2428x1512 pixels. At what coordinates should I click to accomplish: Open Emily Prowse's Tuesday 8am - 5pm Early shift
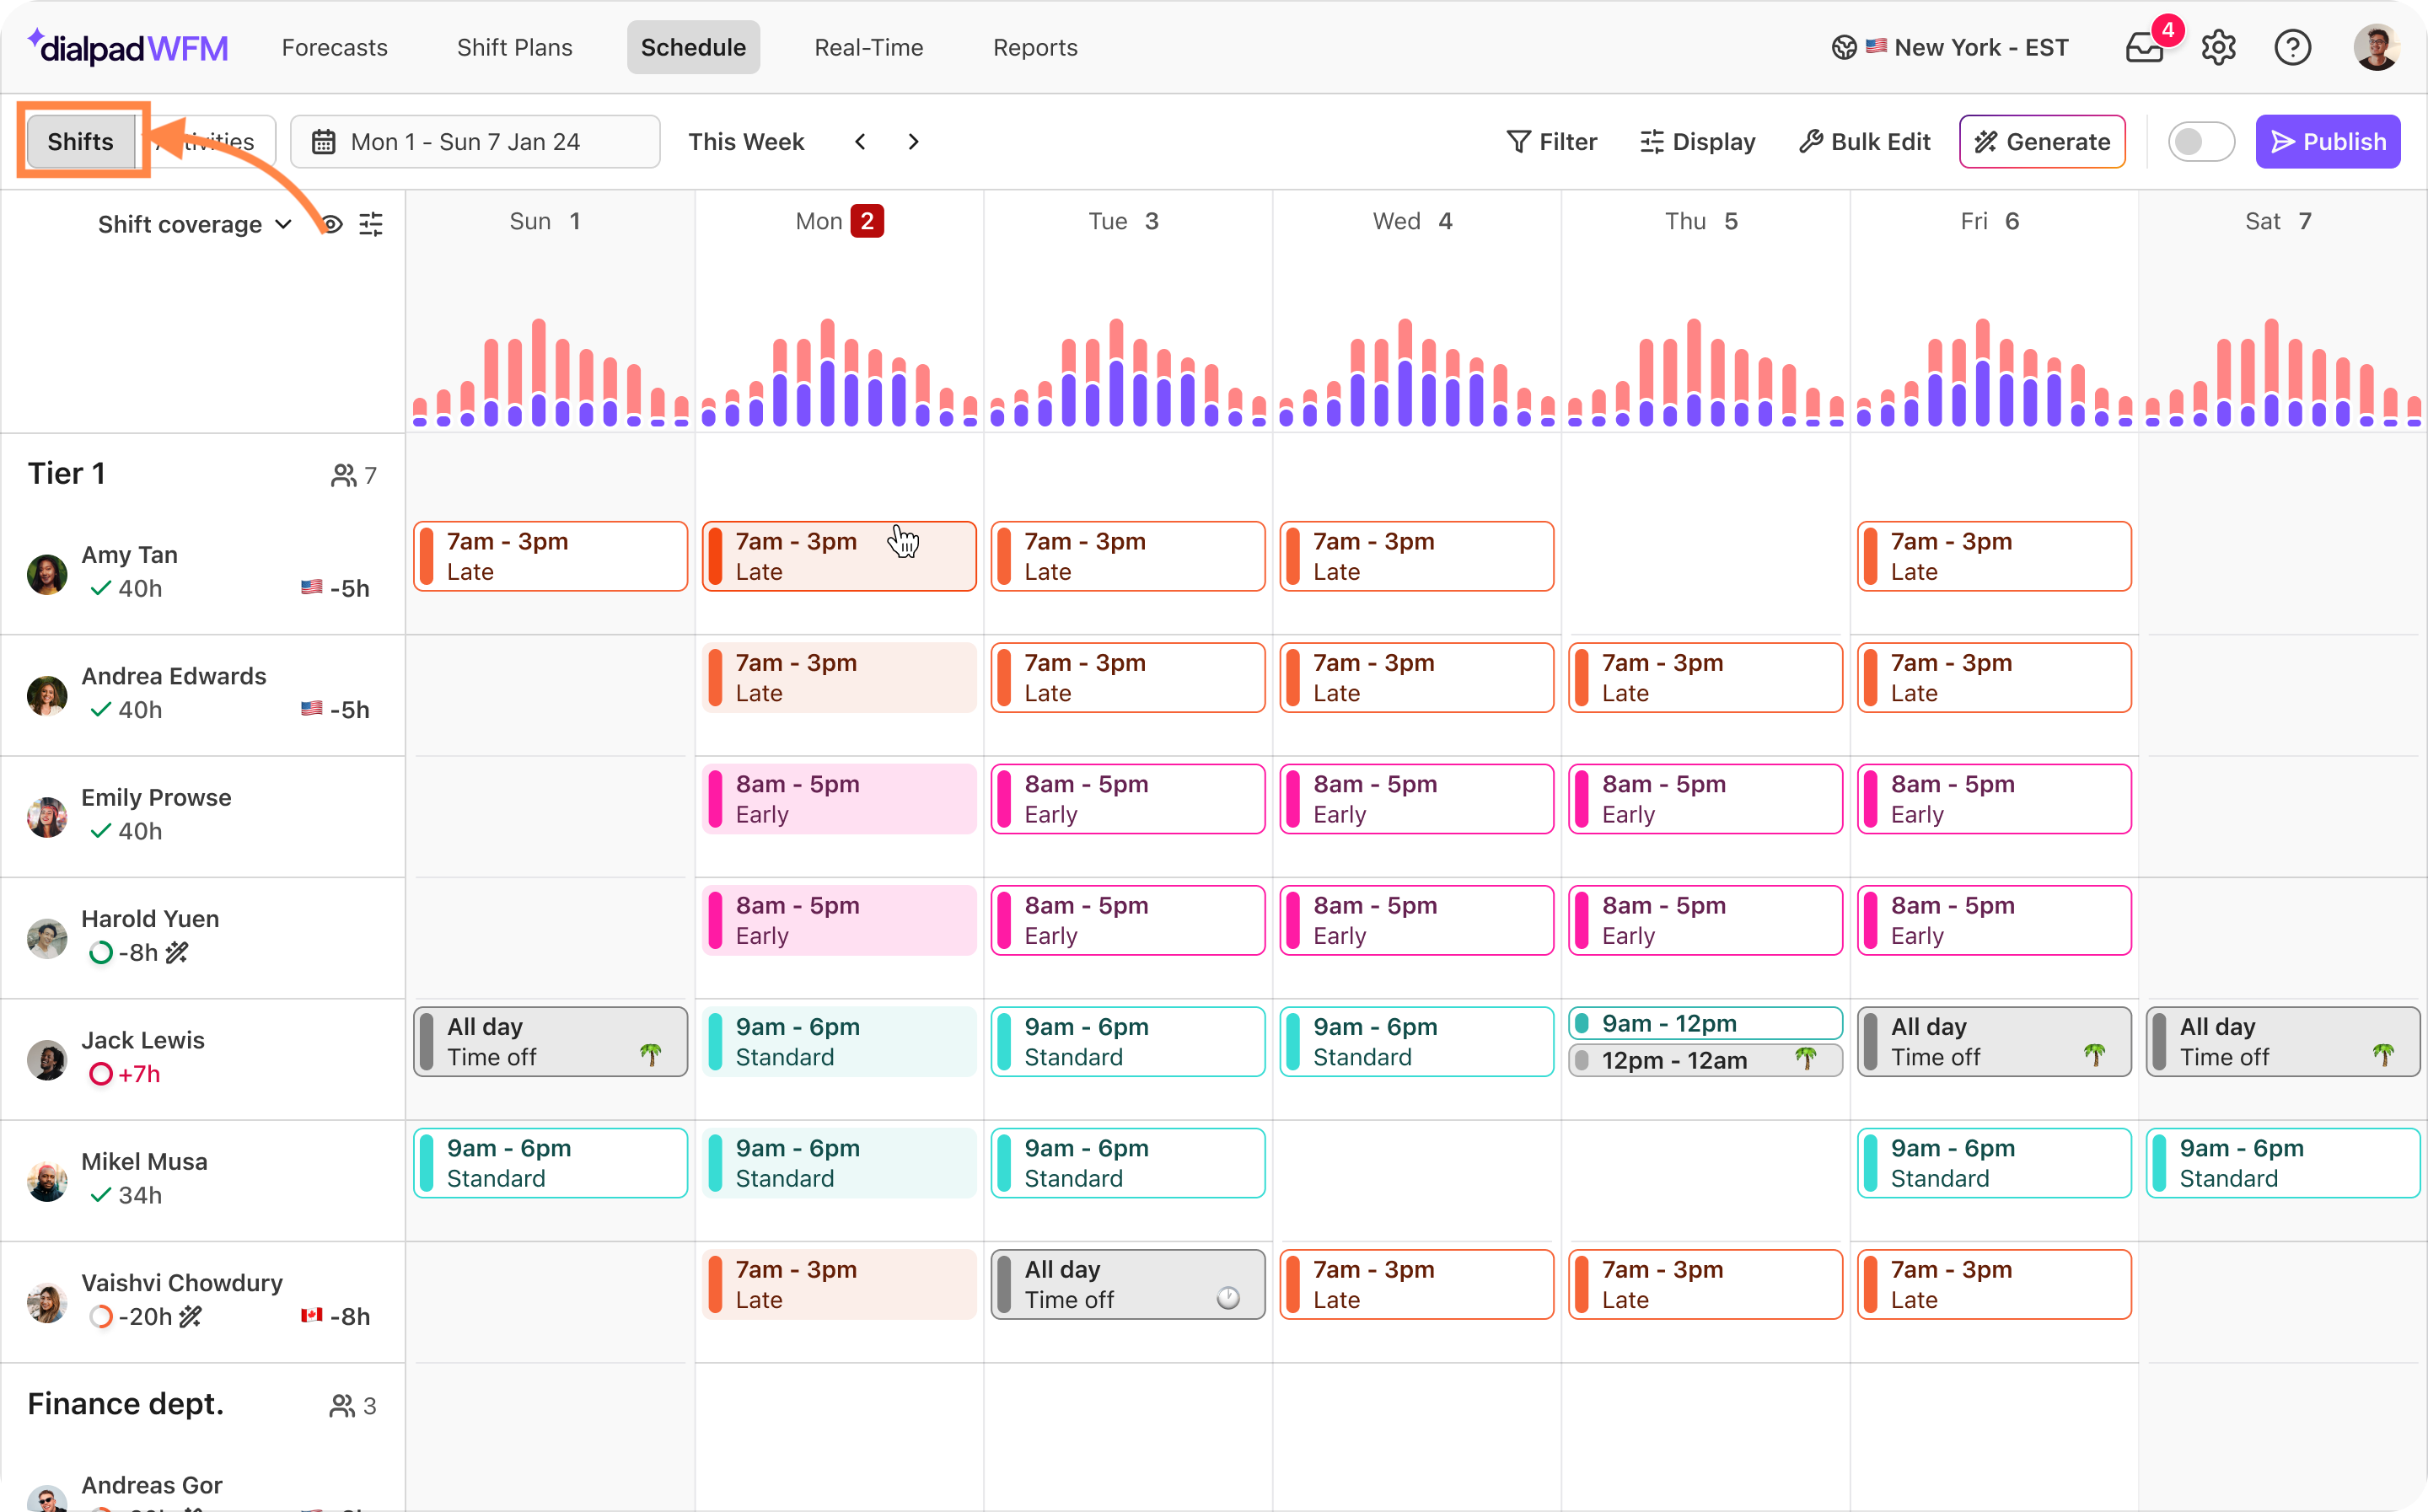[x=1128, y=799]
